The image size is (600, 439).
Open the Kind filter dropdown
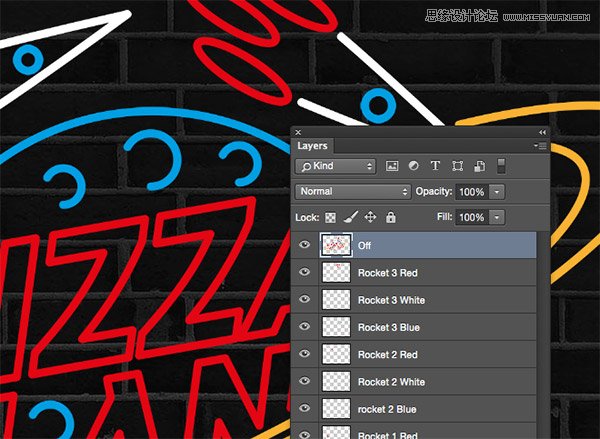(336, 166)
